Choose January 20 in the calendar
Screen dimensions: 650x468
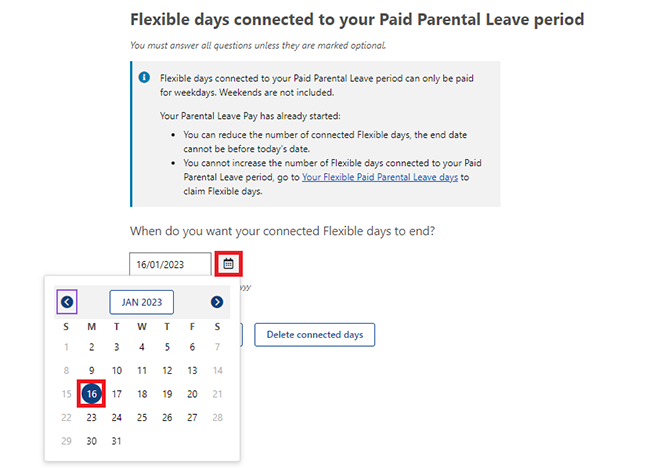click(x=192, y=394)
